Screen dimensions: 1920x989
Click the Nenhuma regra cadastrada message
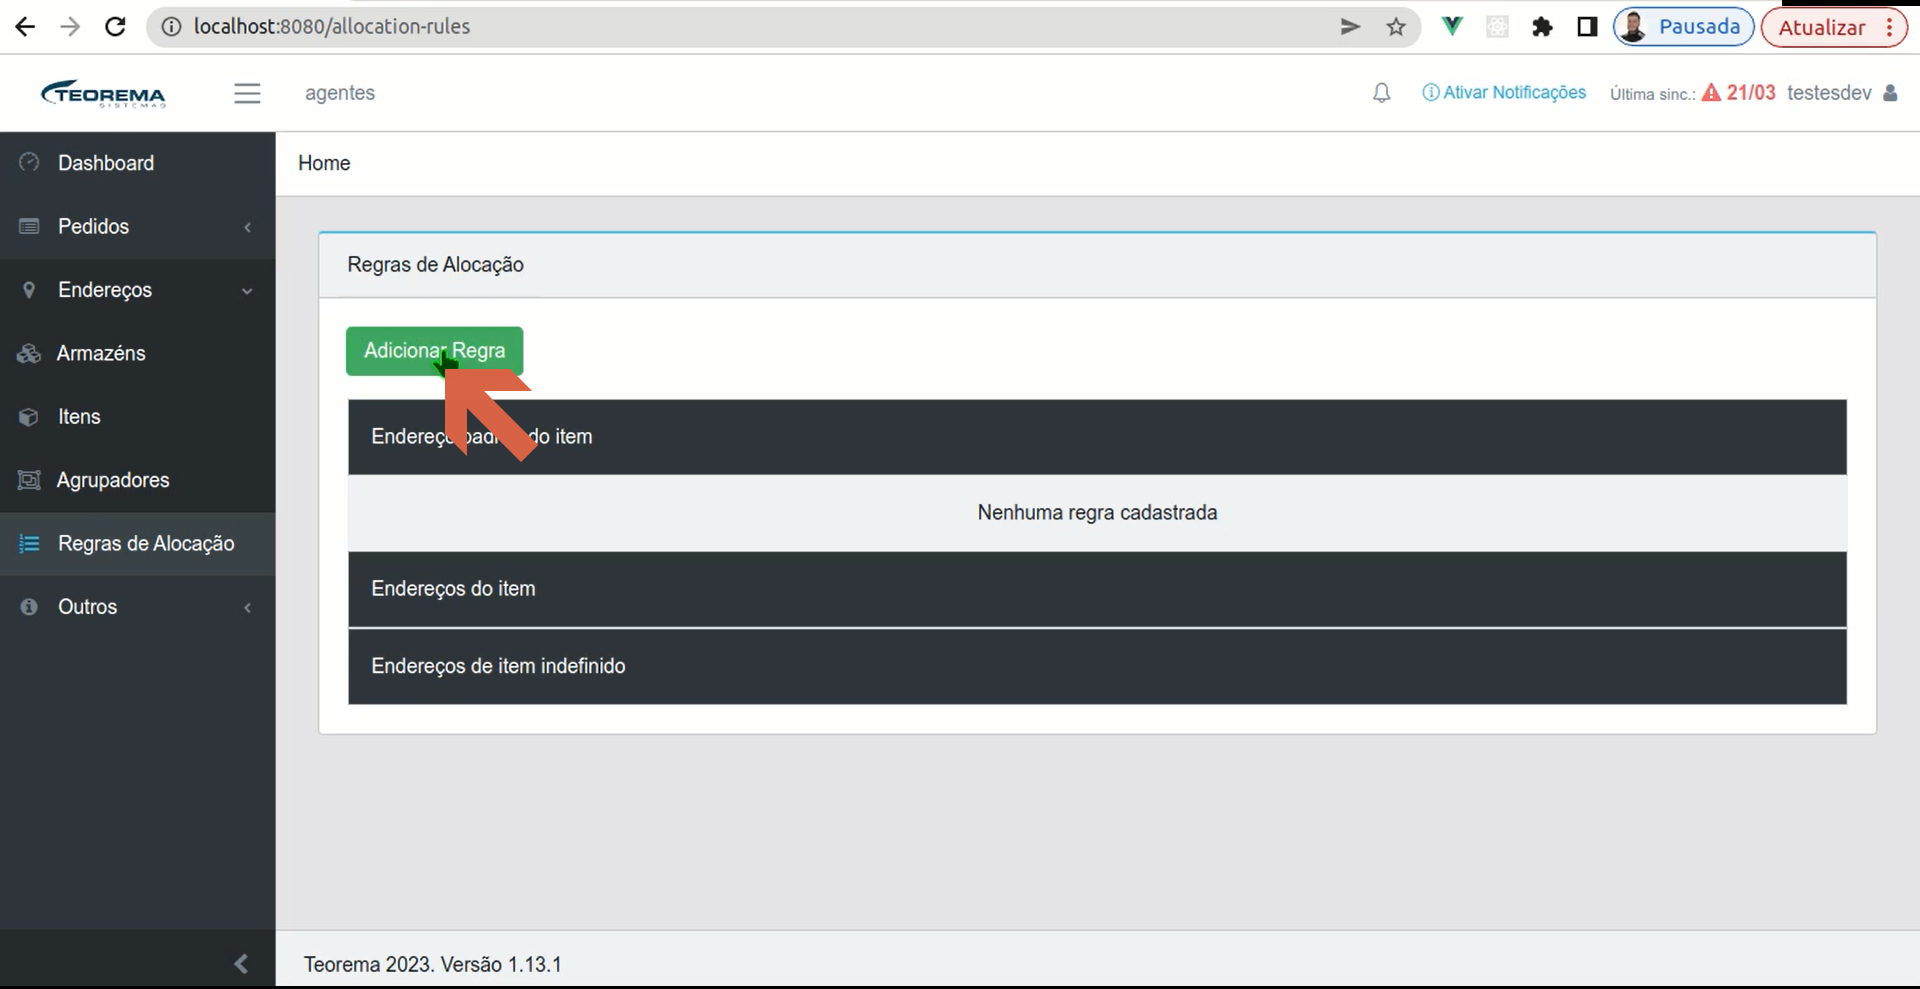(x=1097, y=513)
